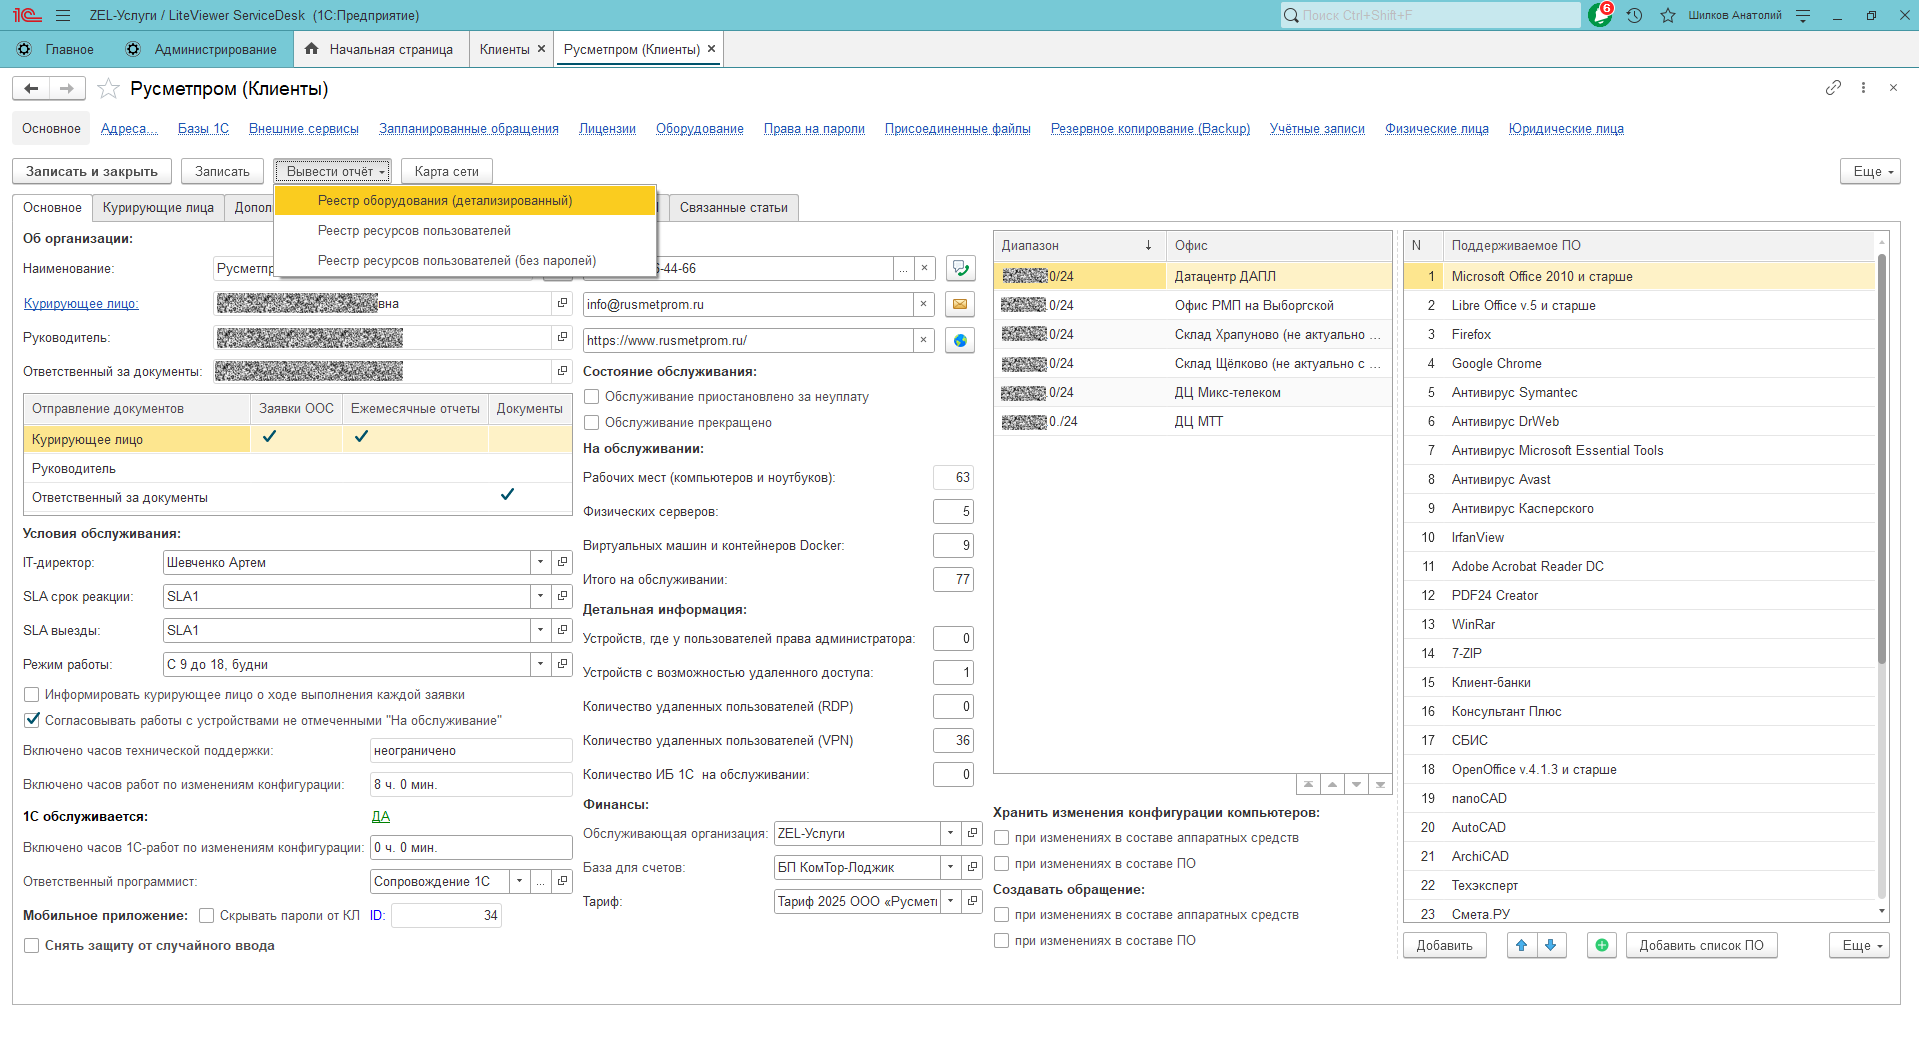The height and width of the screenshot is (1040, 1919).
Task: Open the 'Вывести отчёт' dropdown button
Action: (x=333, y=171)
